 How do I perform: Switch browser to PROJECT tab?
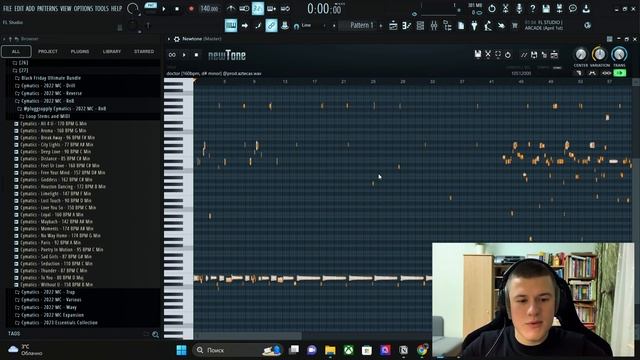(48, 51)
